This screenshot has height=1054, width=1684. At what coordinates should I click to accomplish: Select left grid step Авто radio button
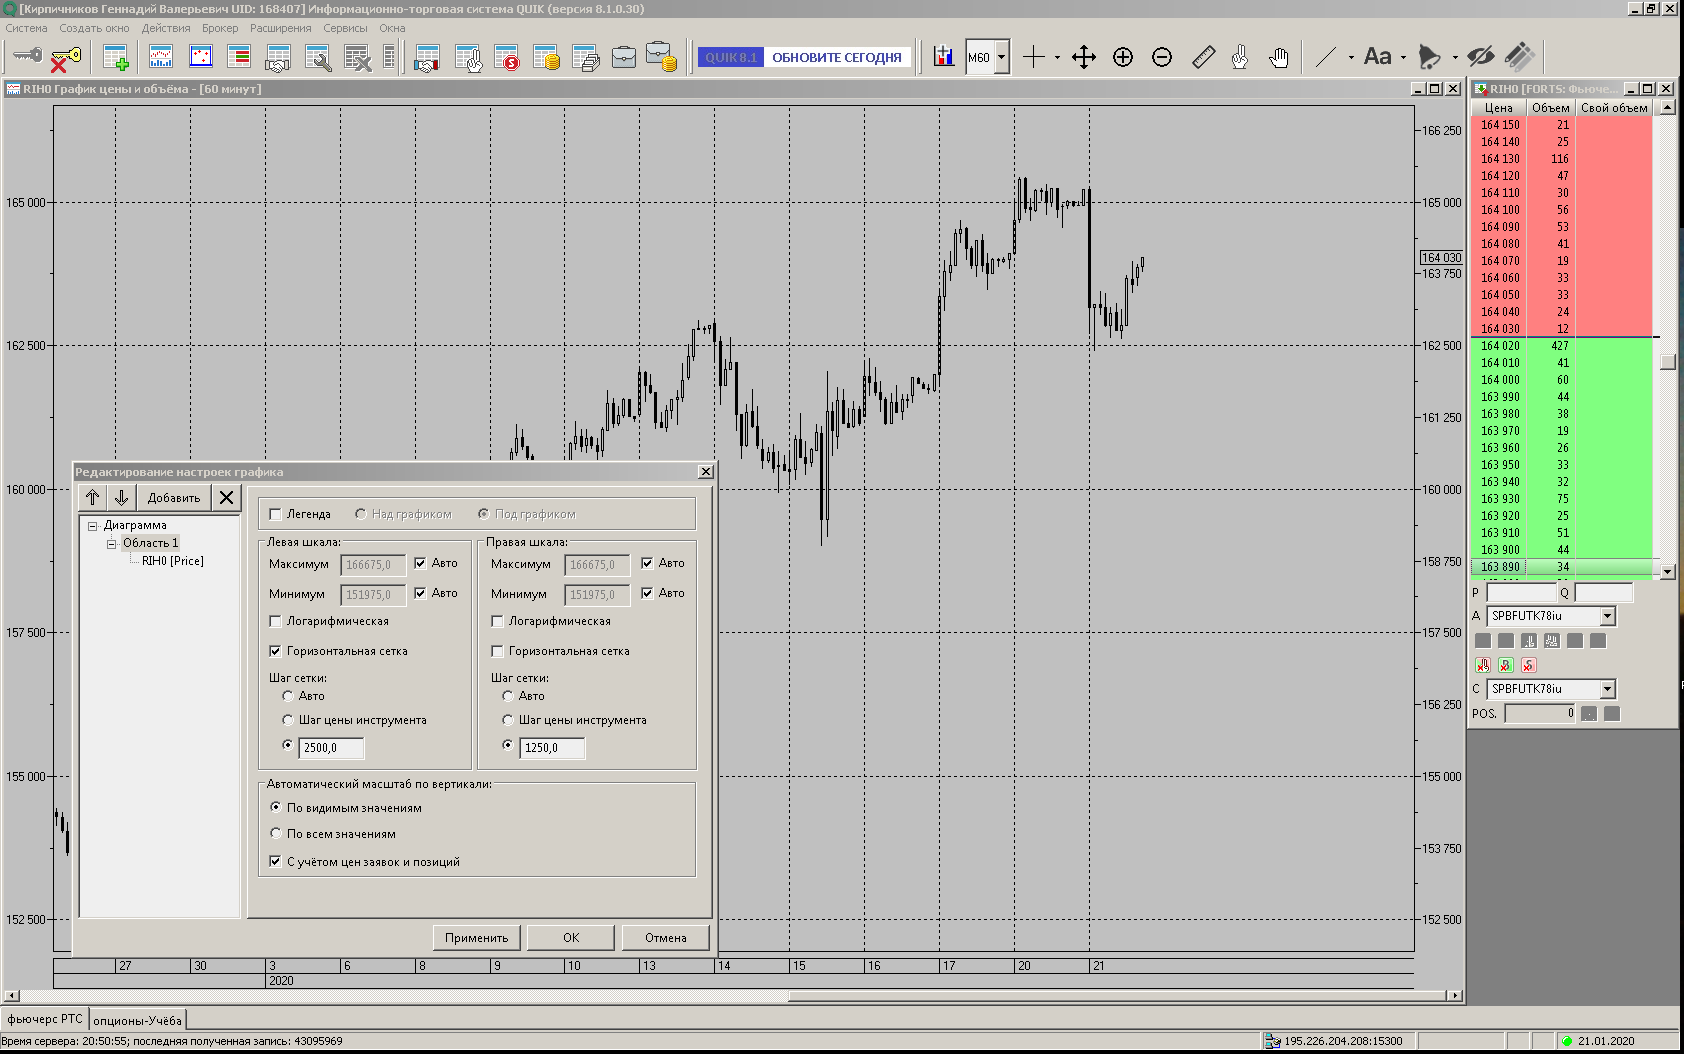pos(288,696)
